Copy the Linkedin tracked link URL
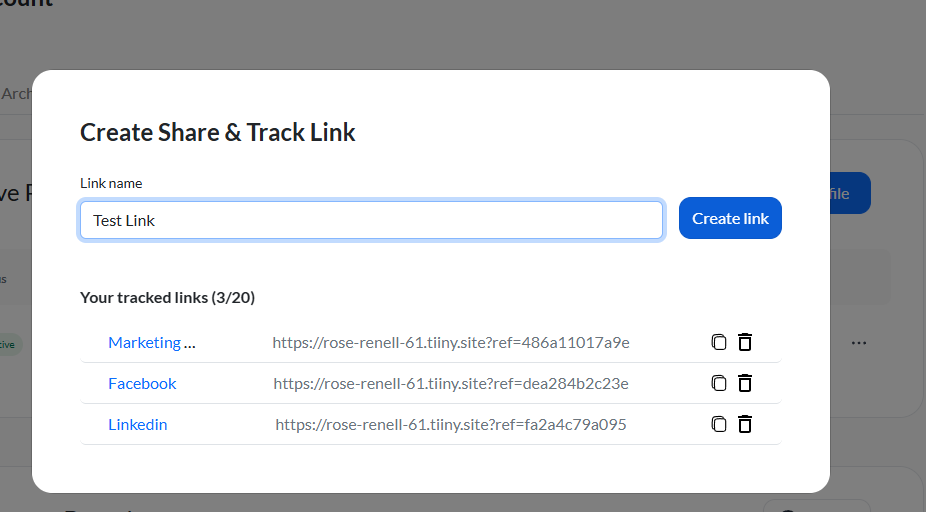This screenshot has width=926, height=512. pos(718,424)
